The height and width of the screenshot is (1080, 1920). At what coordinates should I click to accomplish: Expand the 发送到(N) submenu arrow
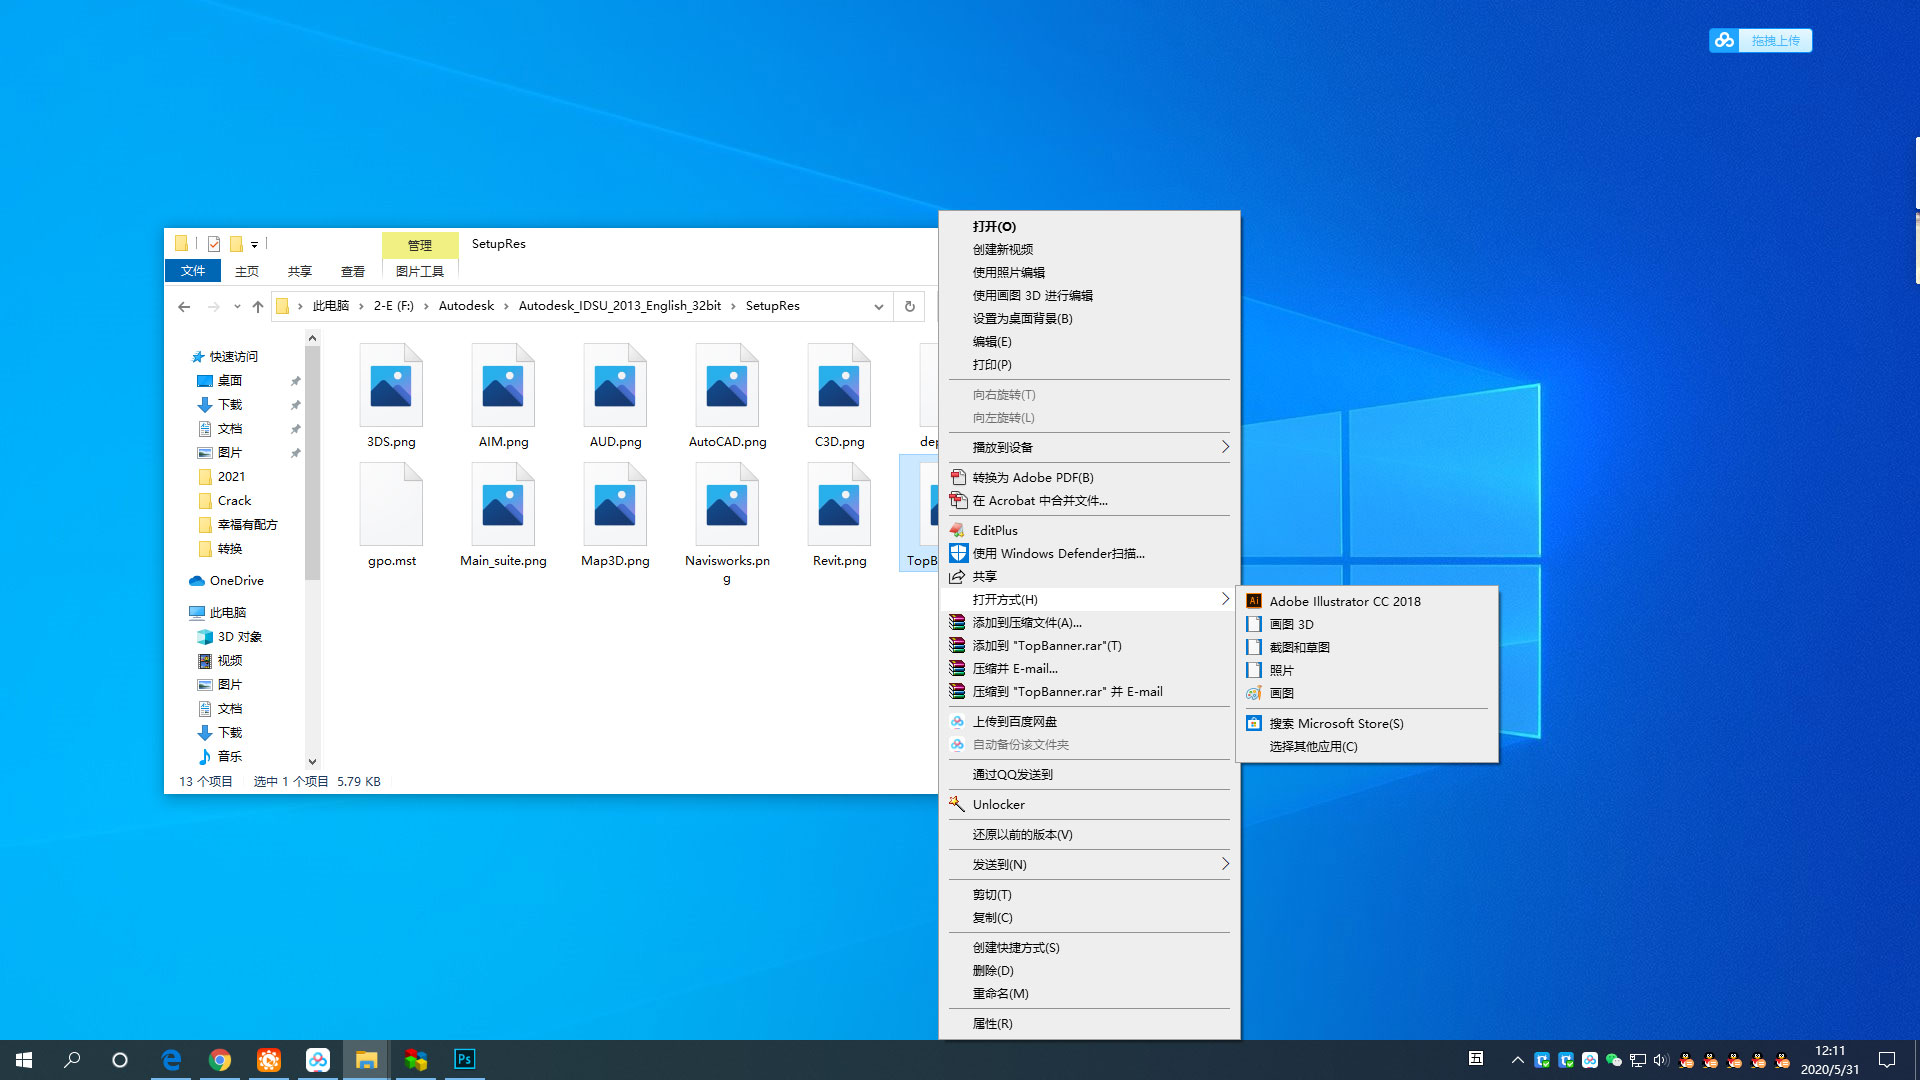tap(1224, 864)
